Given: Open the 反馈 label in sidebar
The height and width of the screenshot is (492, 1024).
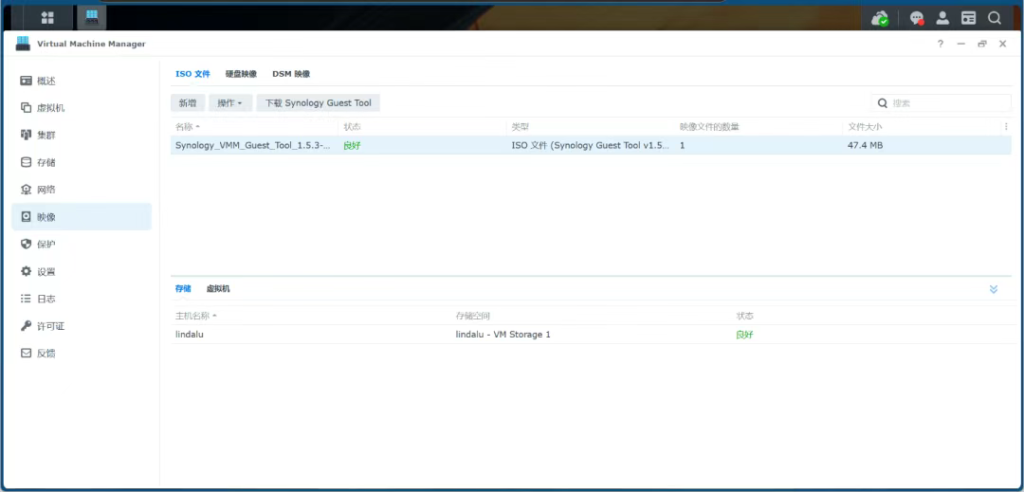Looking at the screenshot, I should point(46,353).
